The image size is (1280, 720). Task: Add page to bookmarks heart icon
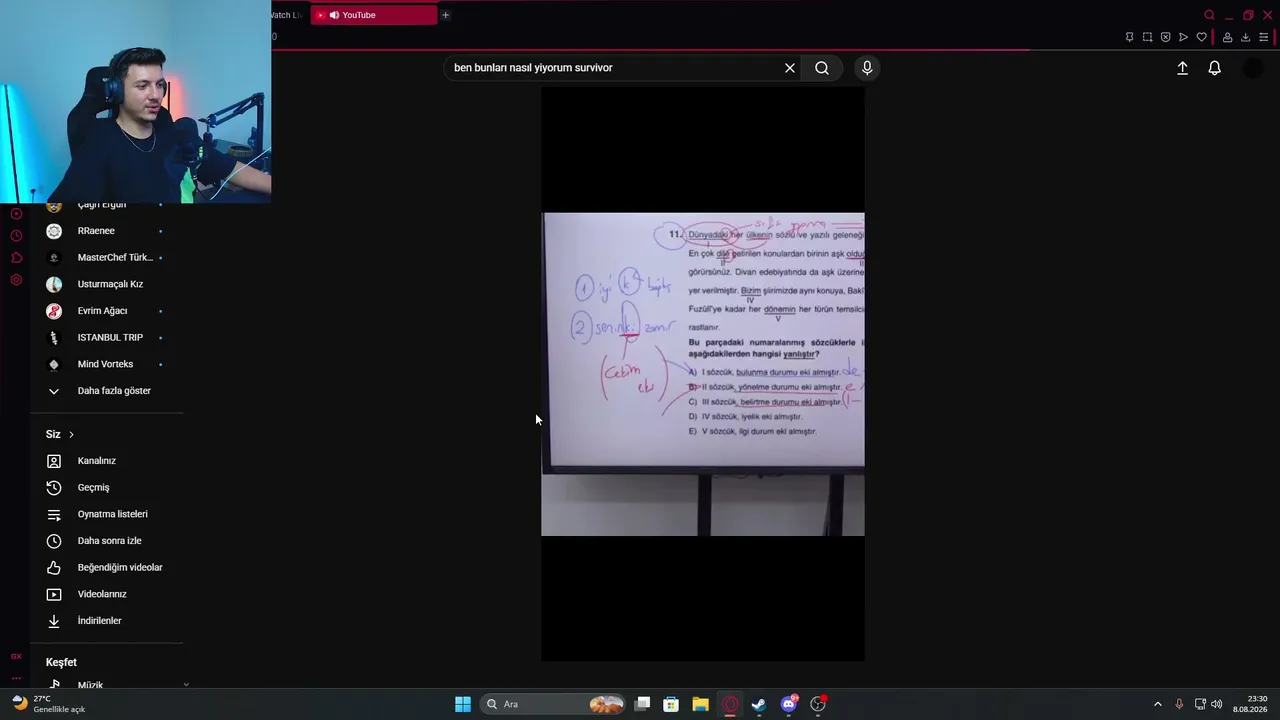coord(1201,37)
